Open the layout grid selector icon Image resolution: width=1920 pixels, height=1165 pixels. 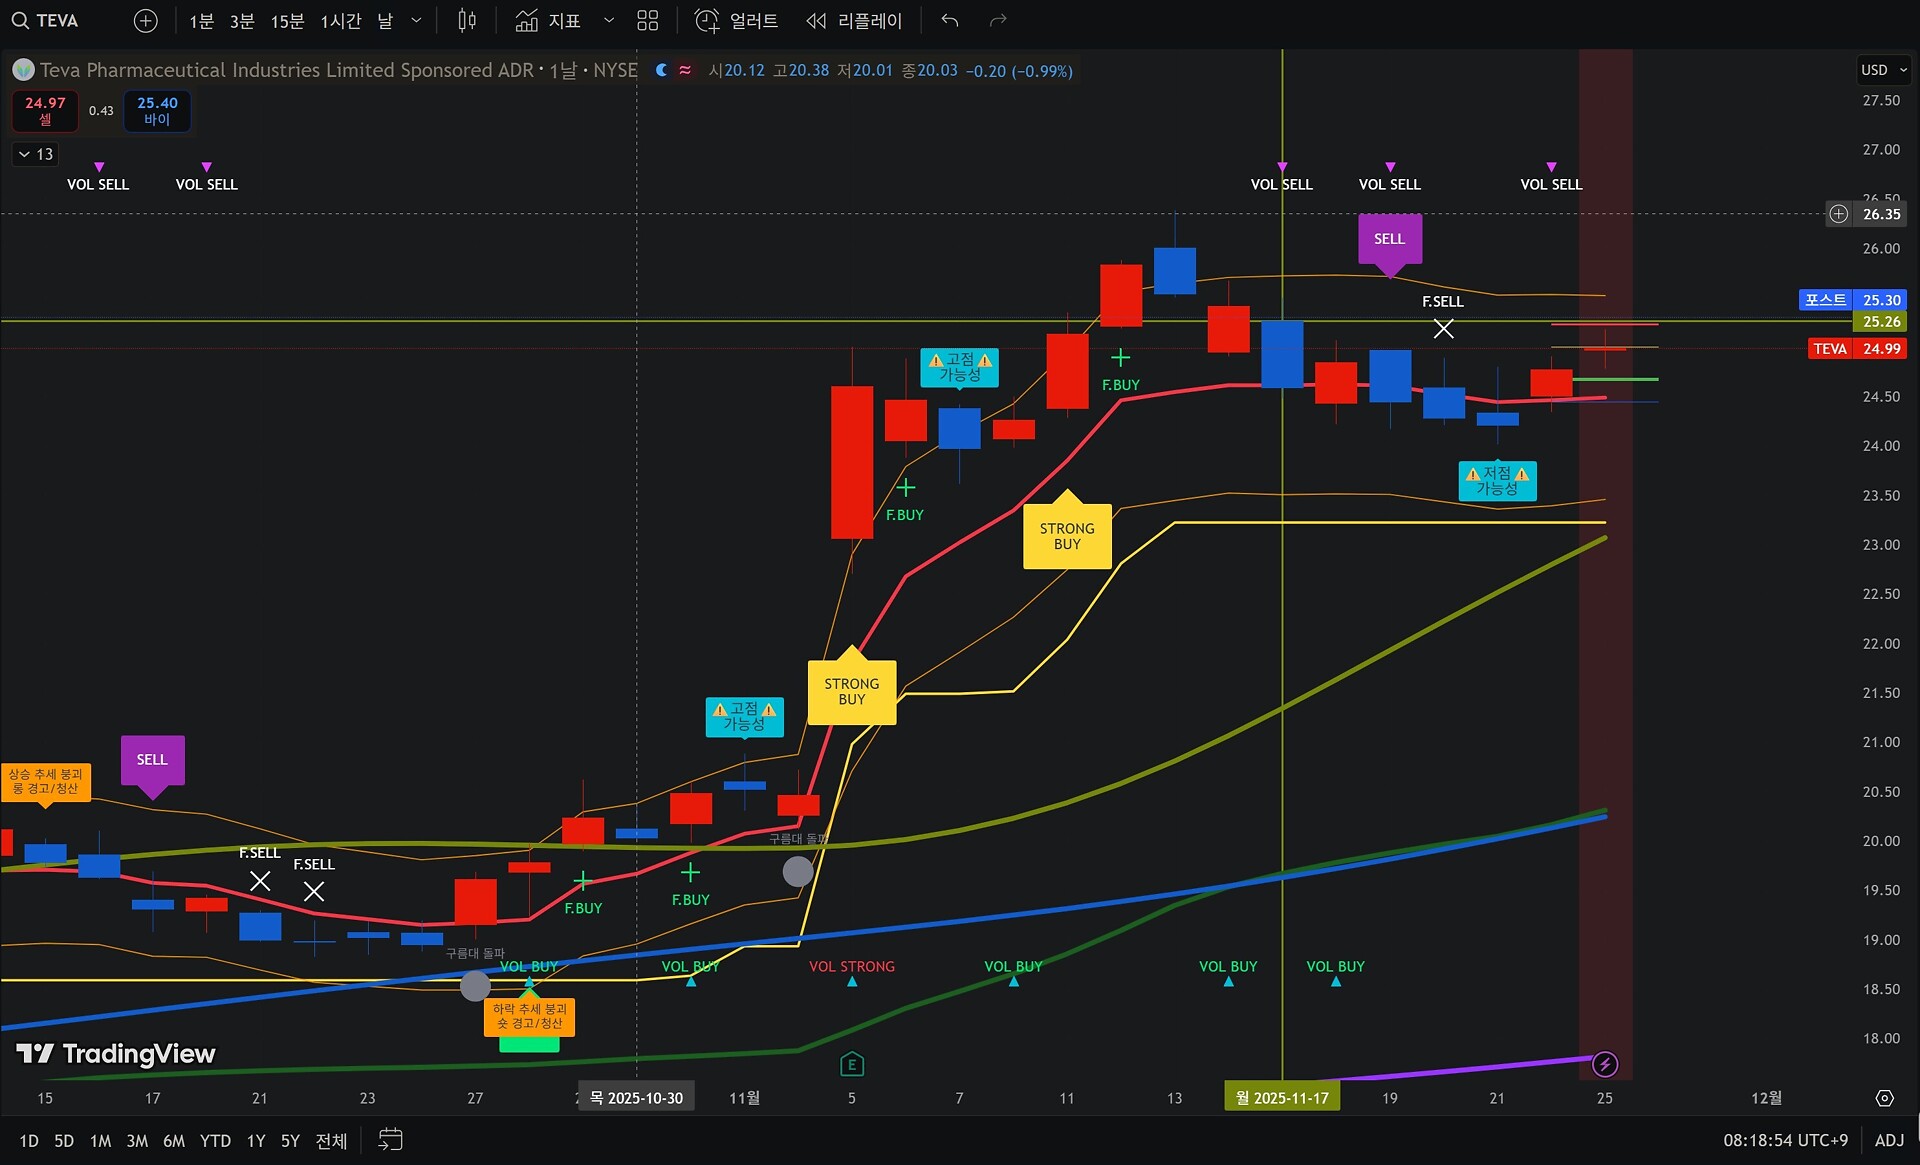click(x=648, y=20)
